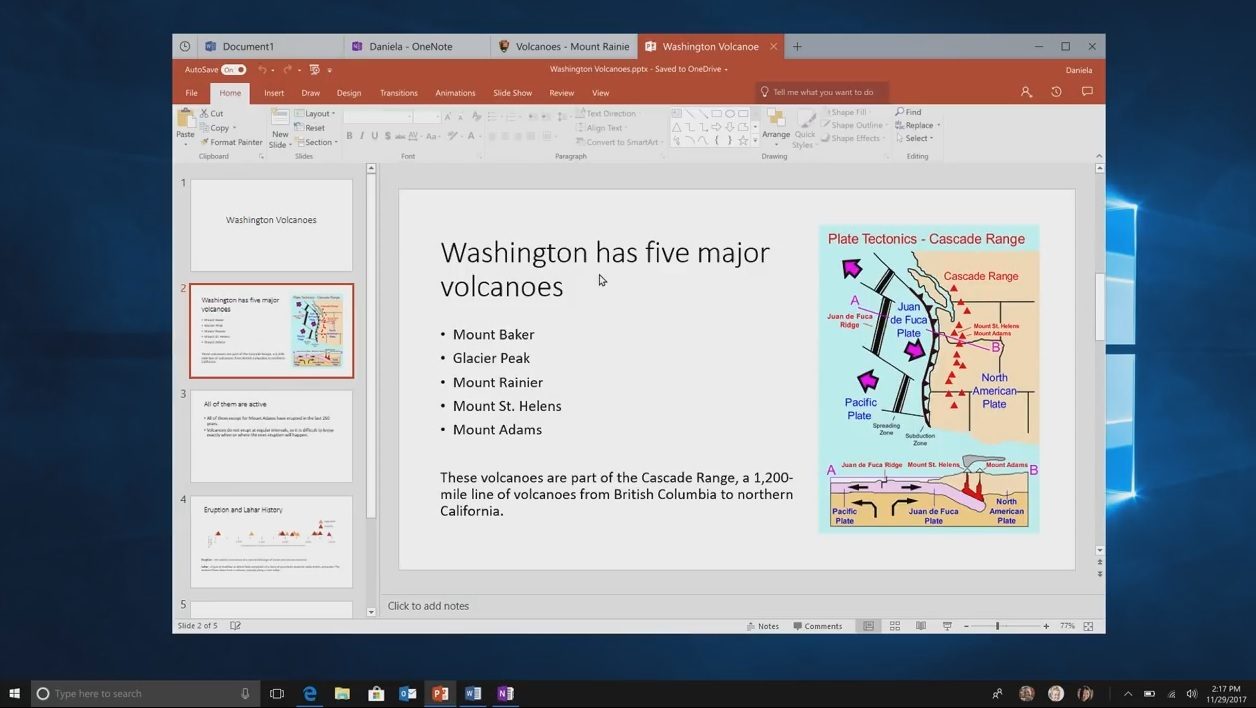
Task: Select slide 3 thumbnail All of them are active
Action: [x=272, y=436]
